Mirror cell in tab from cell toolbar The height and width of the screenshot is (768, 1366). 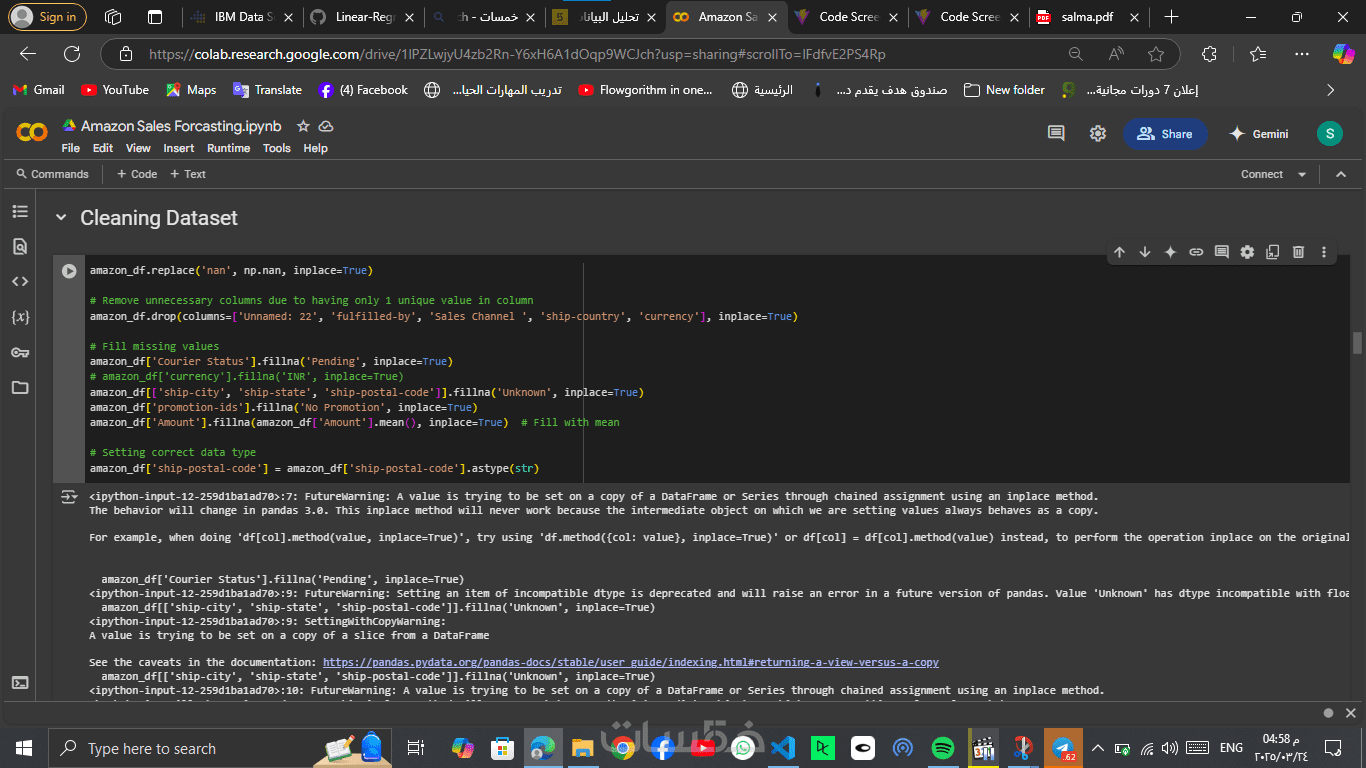pyautogui.click(x=1273, y=252)
